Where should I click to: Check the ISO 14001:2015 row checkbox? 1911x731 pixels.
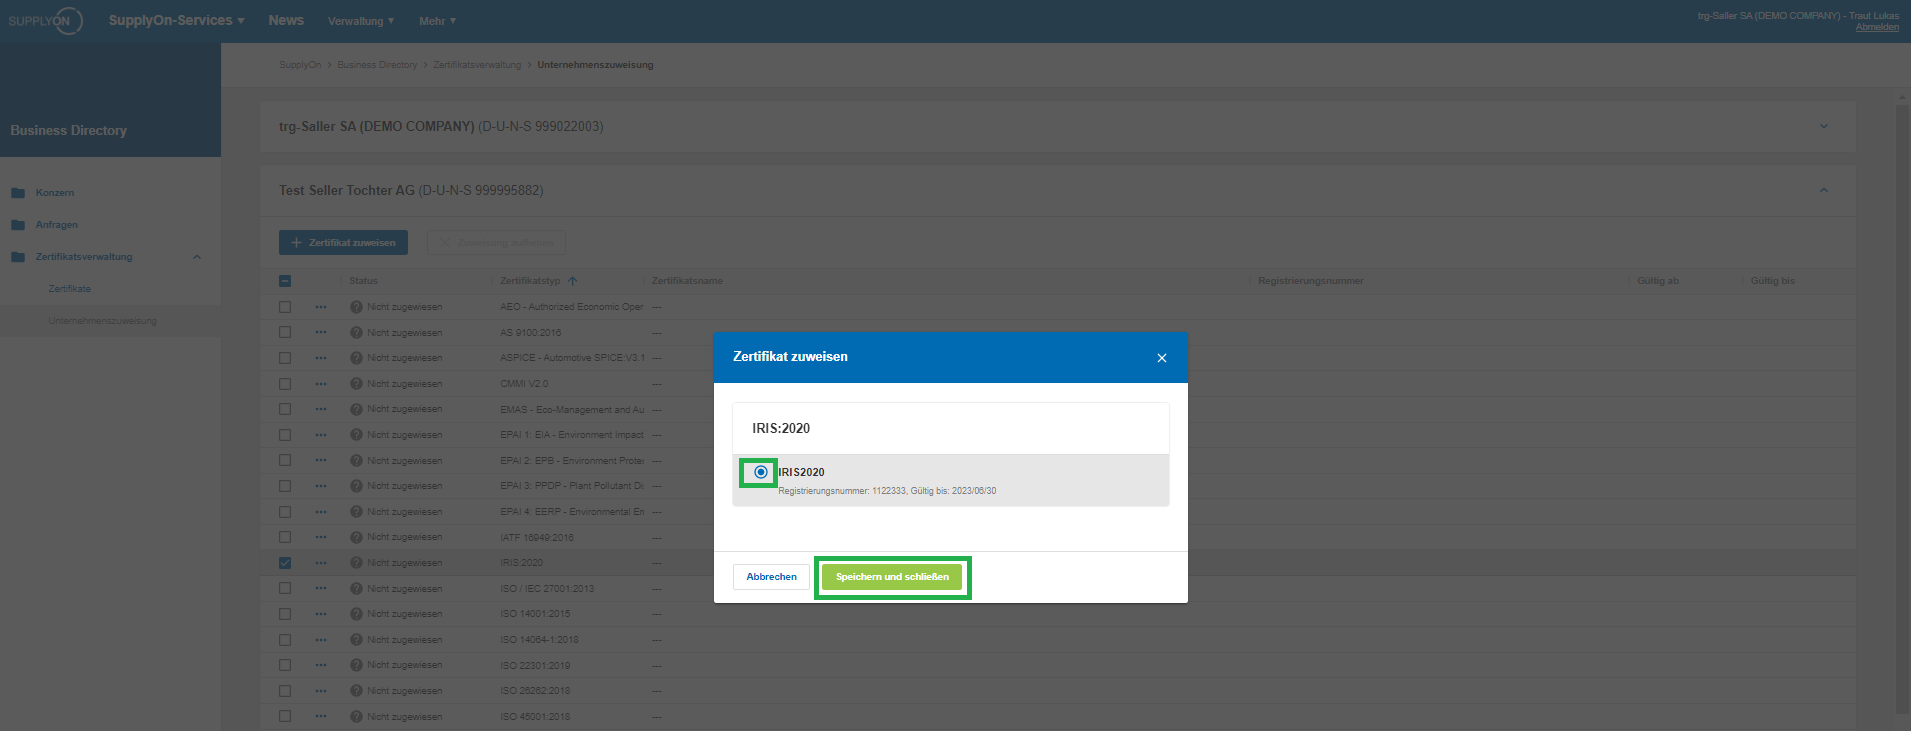(x=285, y=614)
